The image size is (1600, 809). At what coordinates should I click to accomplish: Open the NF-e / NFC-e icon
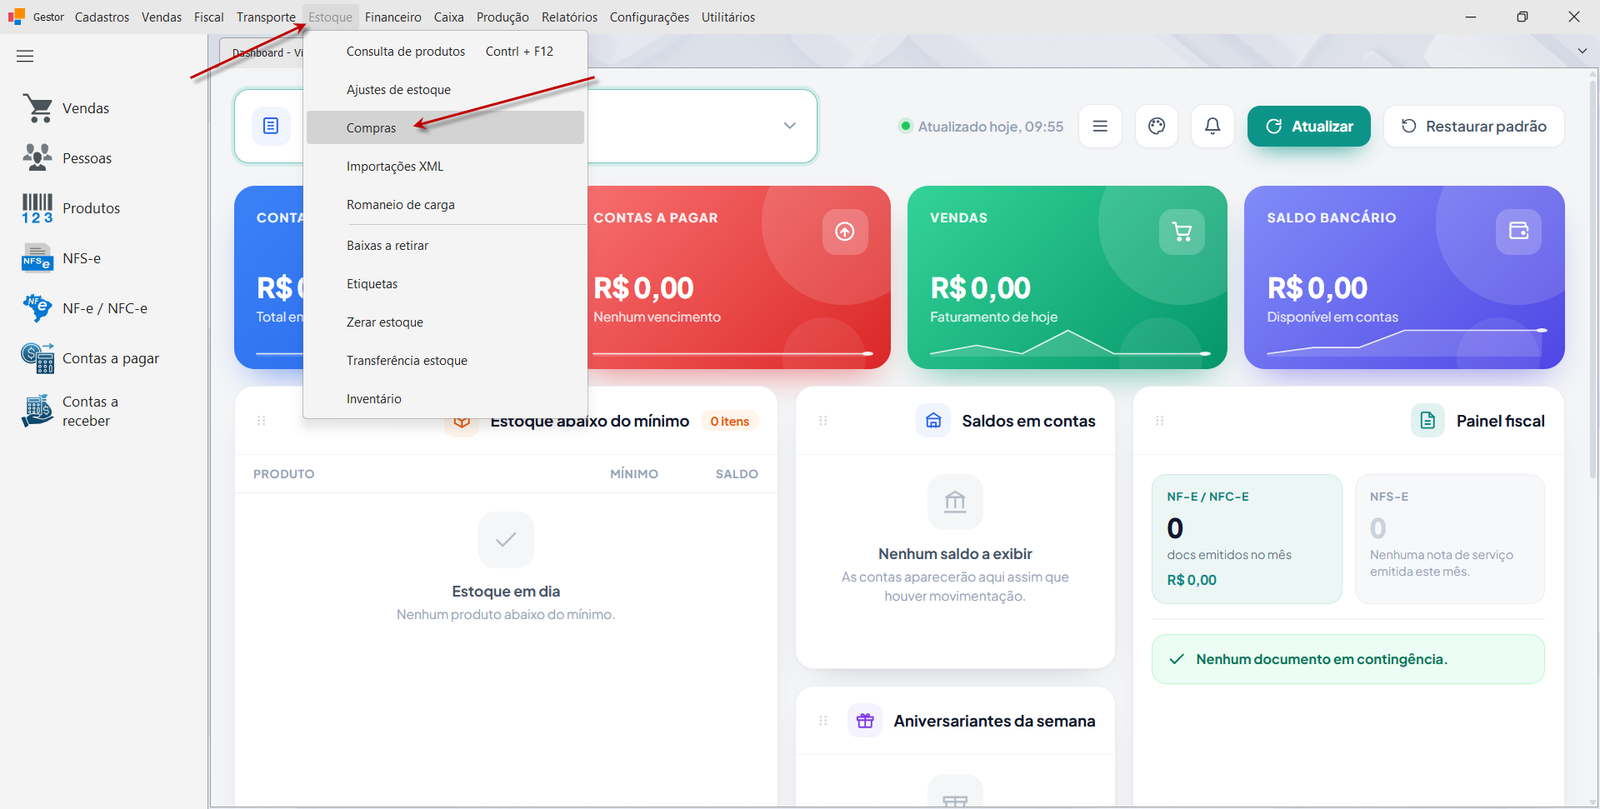click(x=38, y=308)
